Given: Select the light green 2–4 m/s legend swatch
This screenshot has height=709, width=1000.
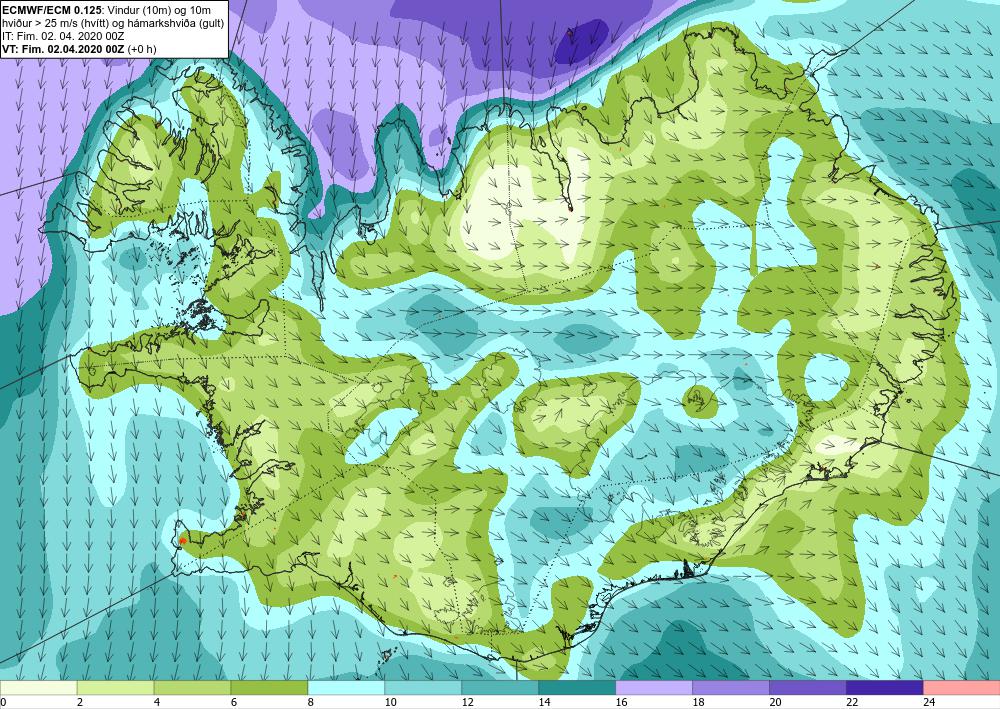Looking at the screenshot, I should [115, 687].
